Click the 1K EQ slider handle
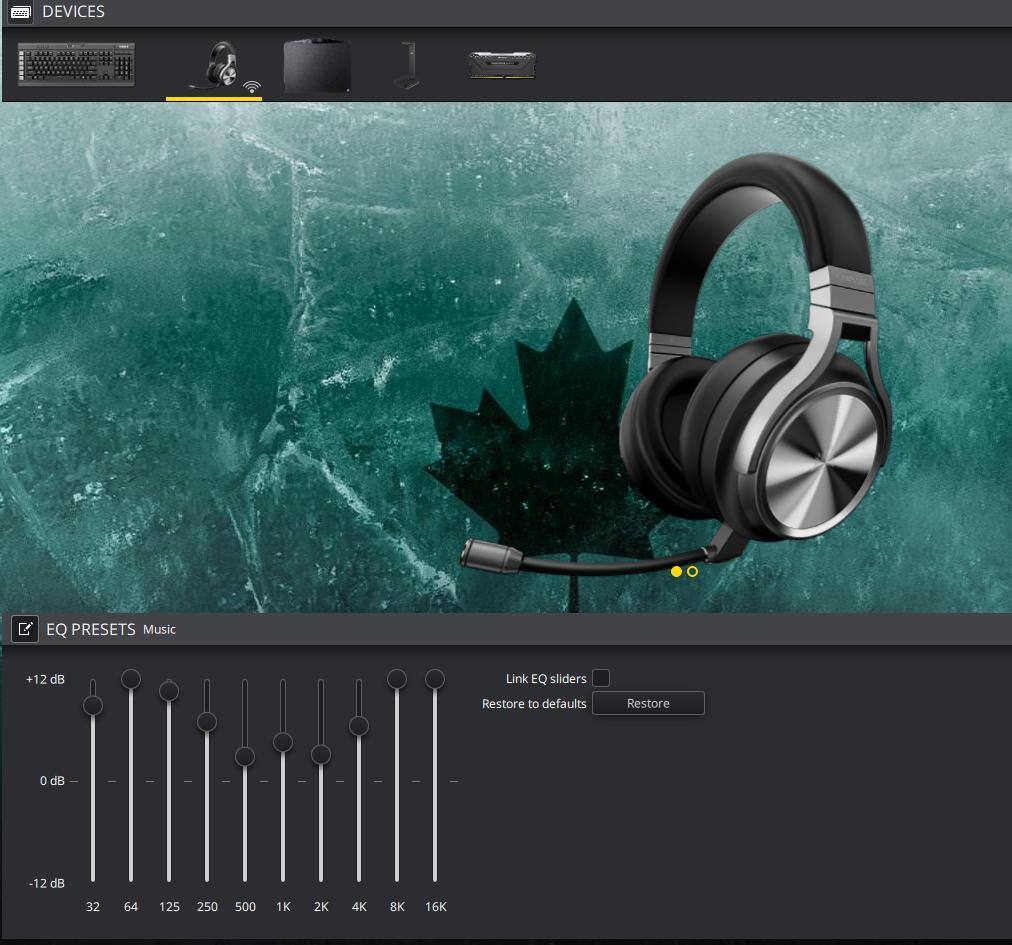 [283, 742]
